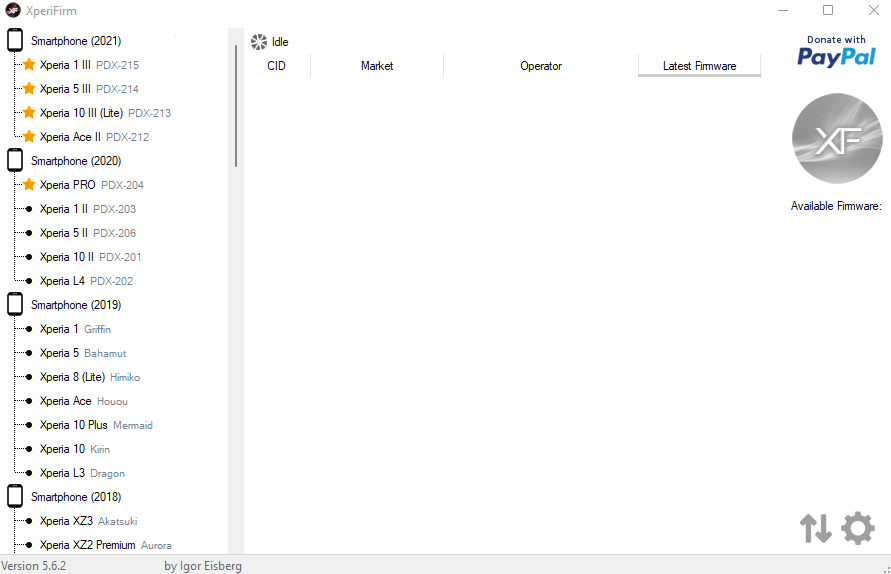
Task: Click the Smartphone (2019) group label
Action: 76,305
